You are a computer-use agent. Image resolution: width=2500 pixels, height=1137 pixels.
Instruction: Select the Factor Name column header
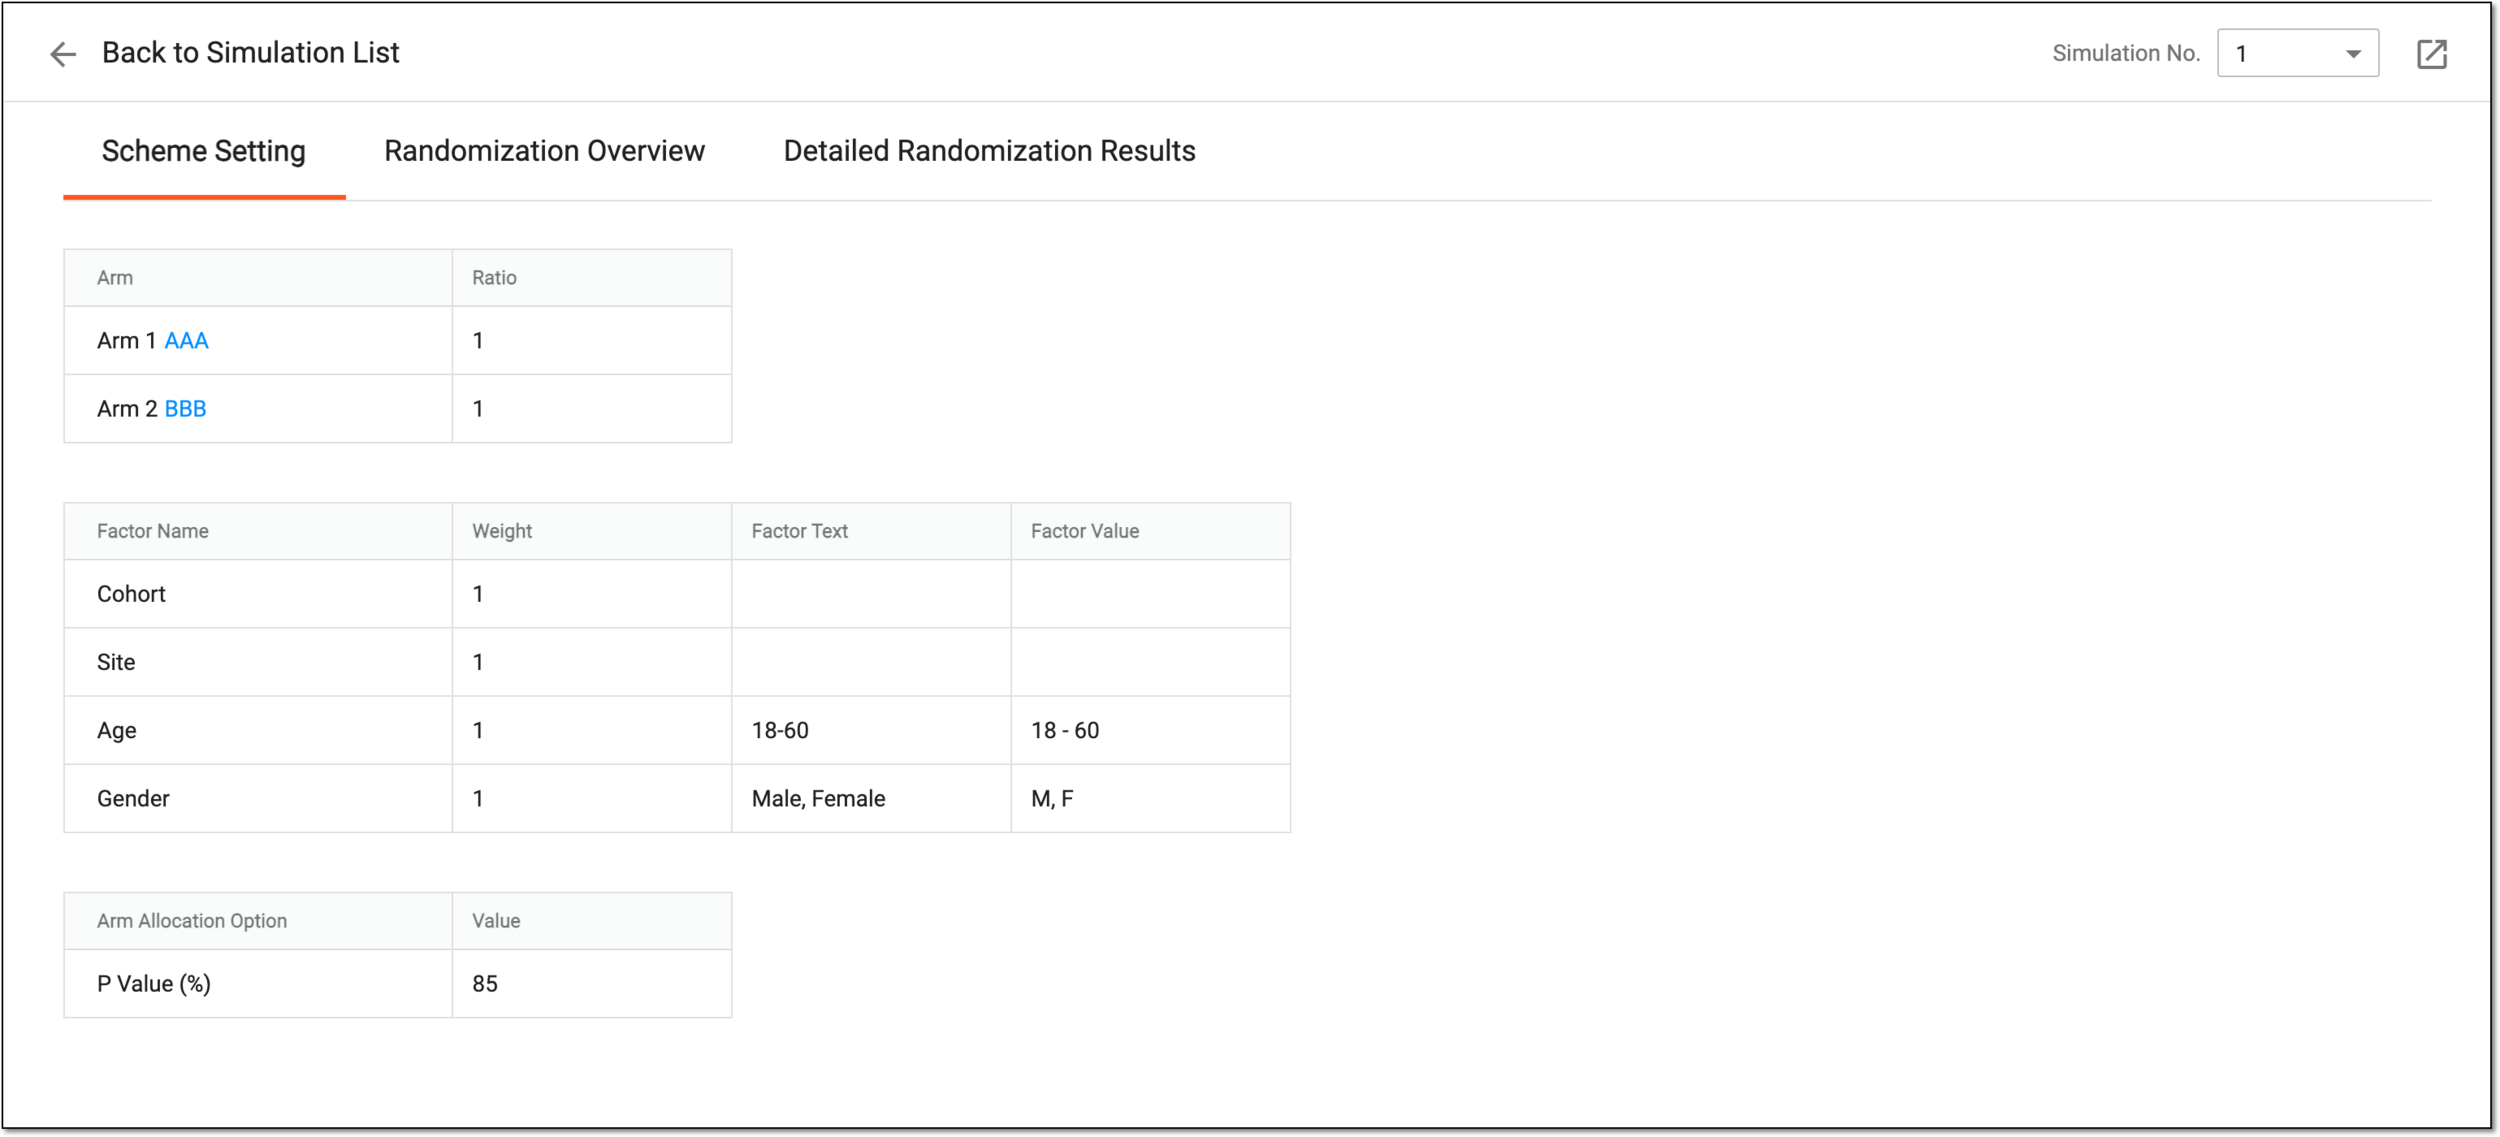(x=258, y=531)
